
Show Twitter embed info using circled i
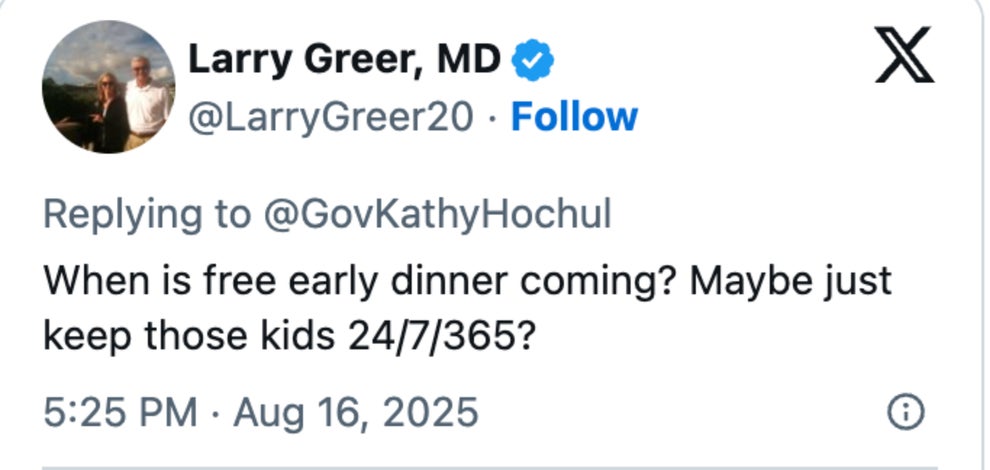[x=906, y=411]
